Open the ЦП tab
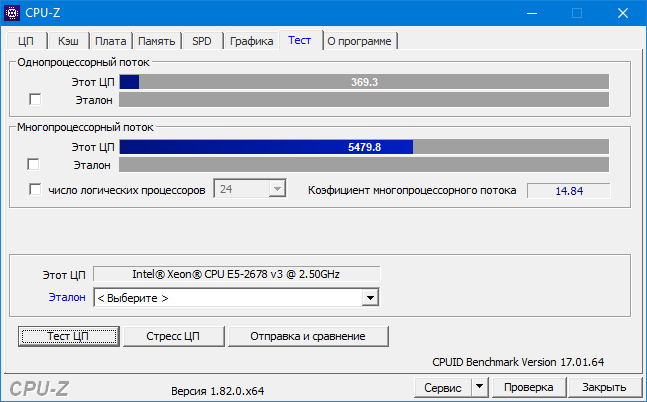 point(26,41)
